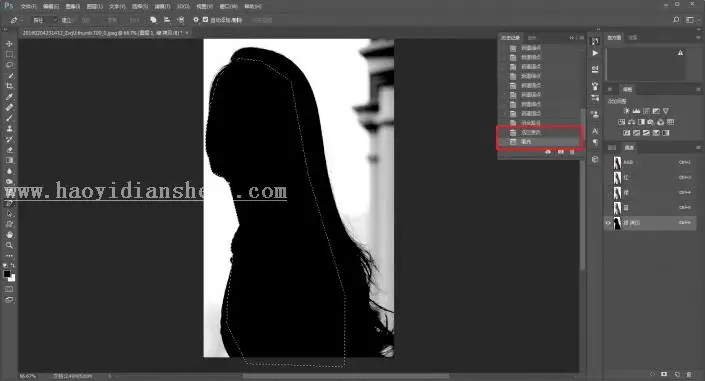Add a Brightness/Contrast adjustment
The image size is (705, 381).
pos(626,111)
